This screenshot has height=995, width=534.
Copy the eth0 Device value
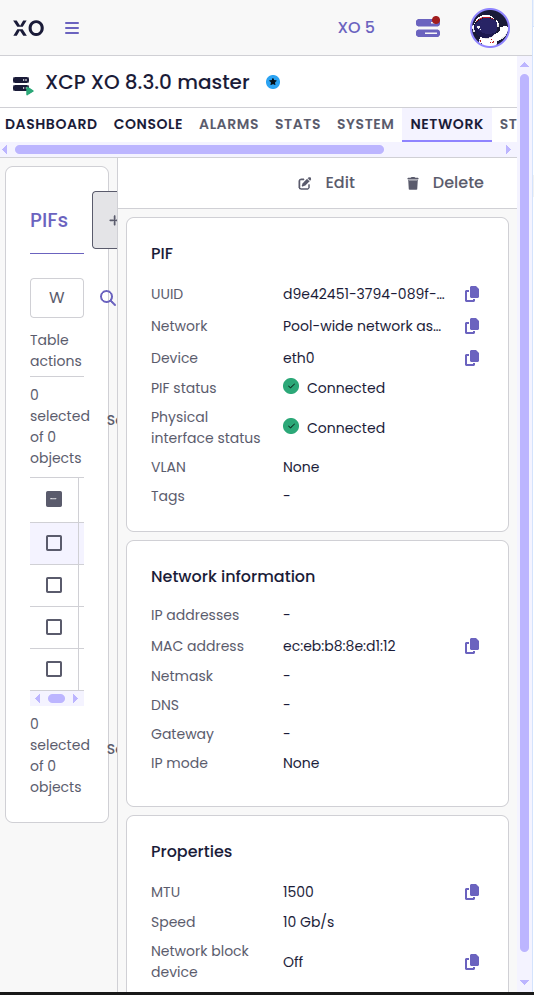(472, 358)
